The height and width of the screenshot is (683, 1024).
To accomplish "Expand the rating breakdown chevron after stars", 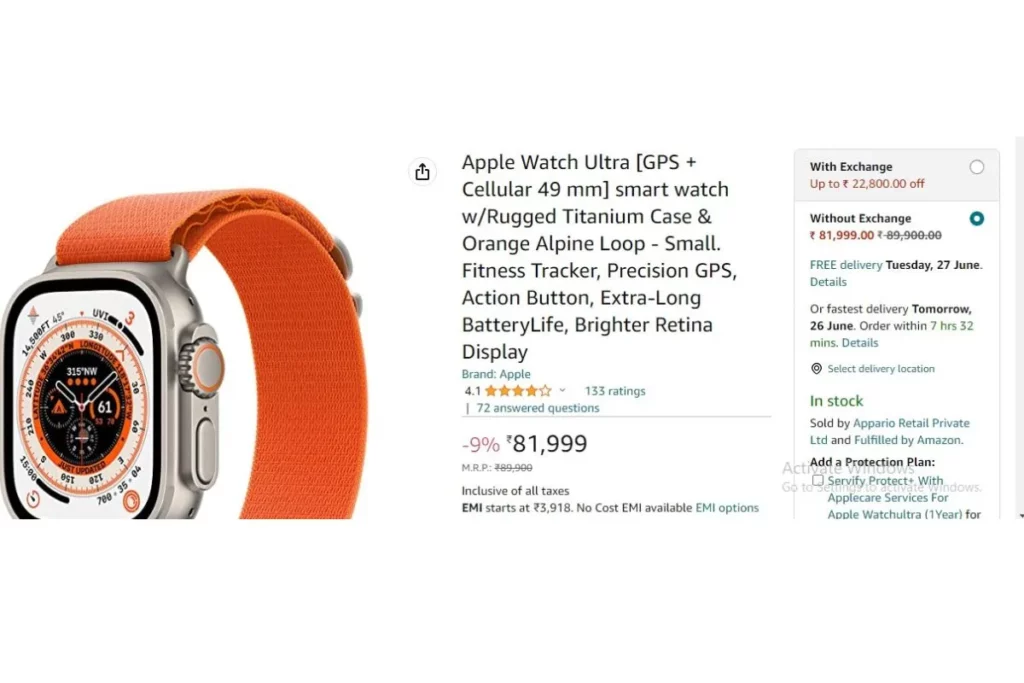I will click(x=562, y=390).
